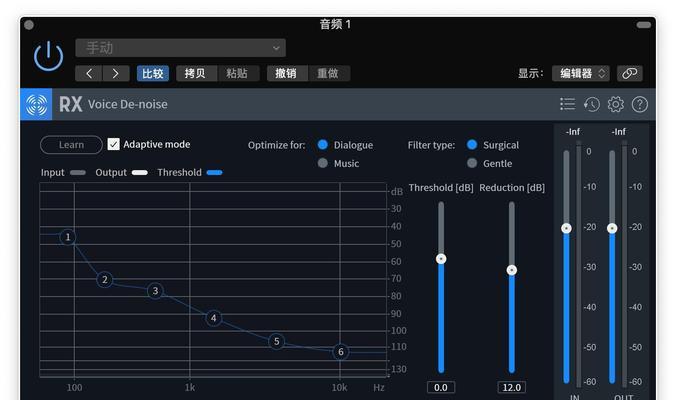Open the settings gear icon

[616, 104]
